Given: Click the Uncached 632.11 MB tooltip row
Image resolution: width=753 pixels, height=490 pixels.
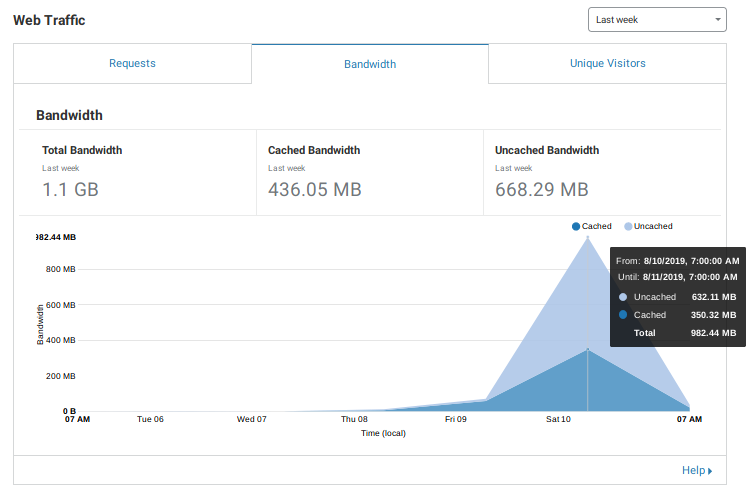Looking at the screenshot, I should 678,297.
